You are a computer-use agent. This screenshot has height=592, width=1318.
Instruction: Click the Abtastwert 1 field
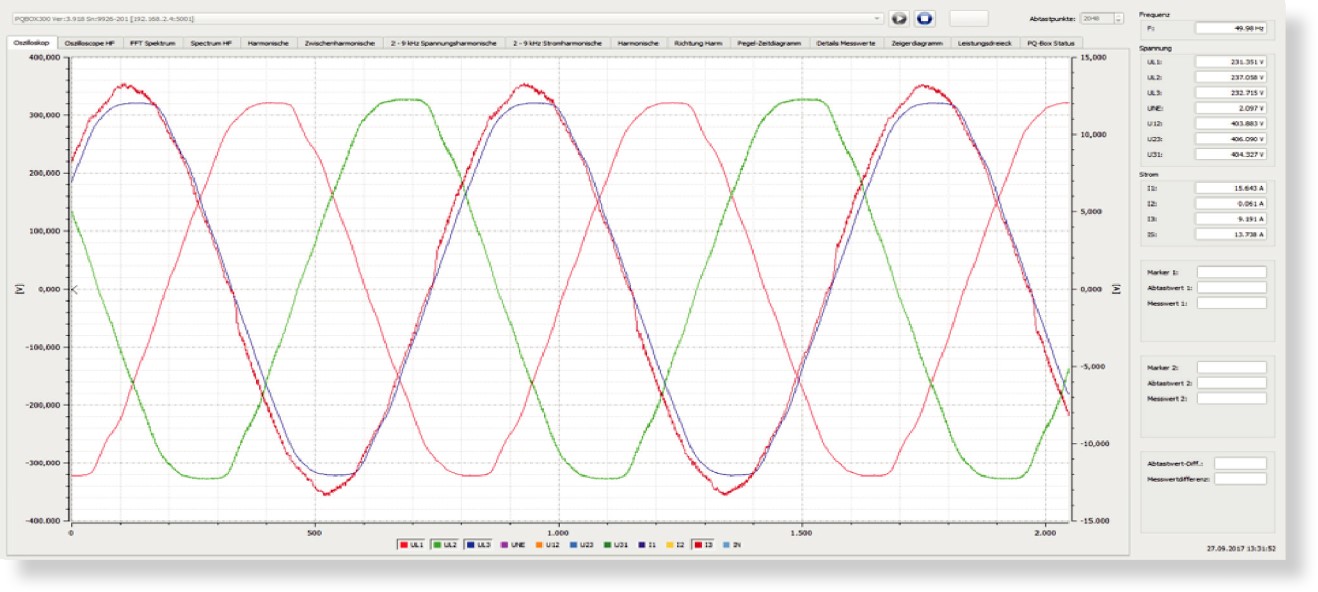coord(1231,287)
